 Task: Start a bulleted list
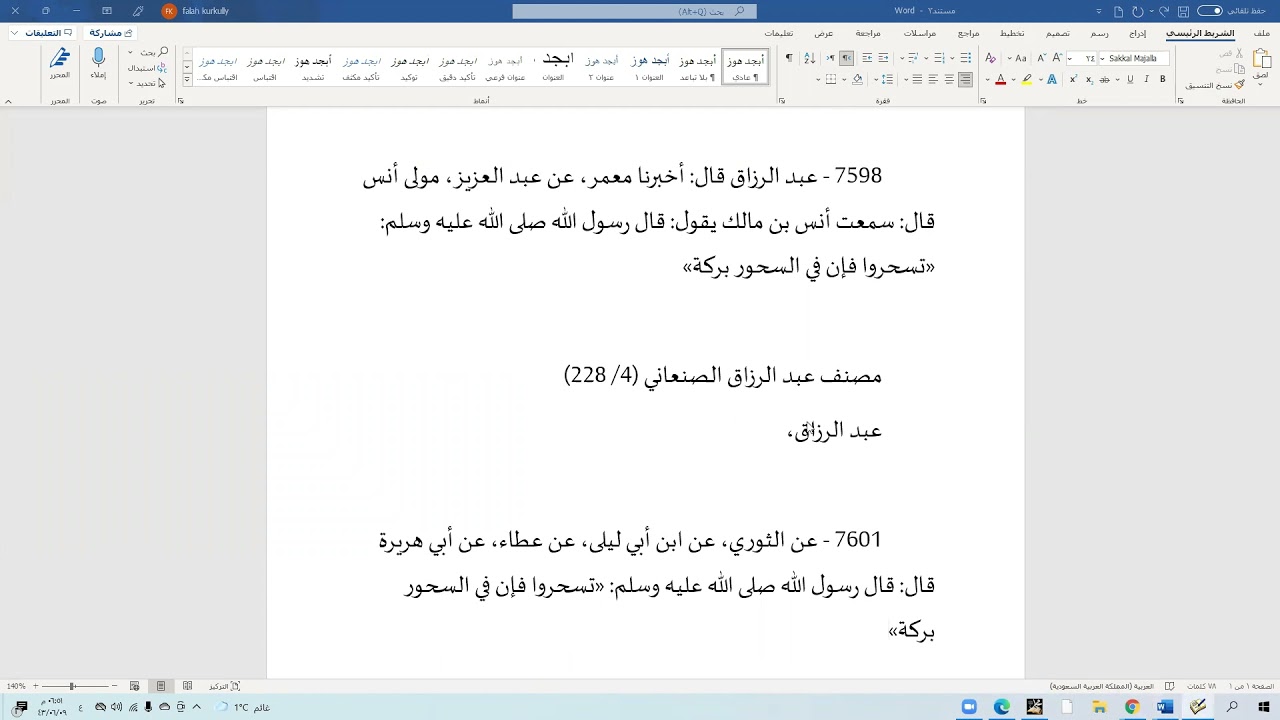[966, 58]
